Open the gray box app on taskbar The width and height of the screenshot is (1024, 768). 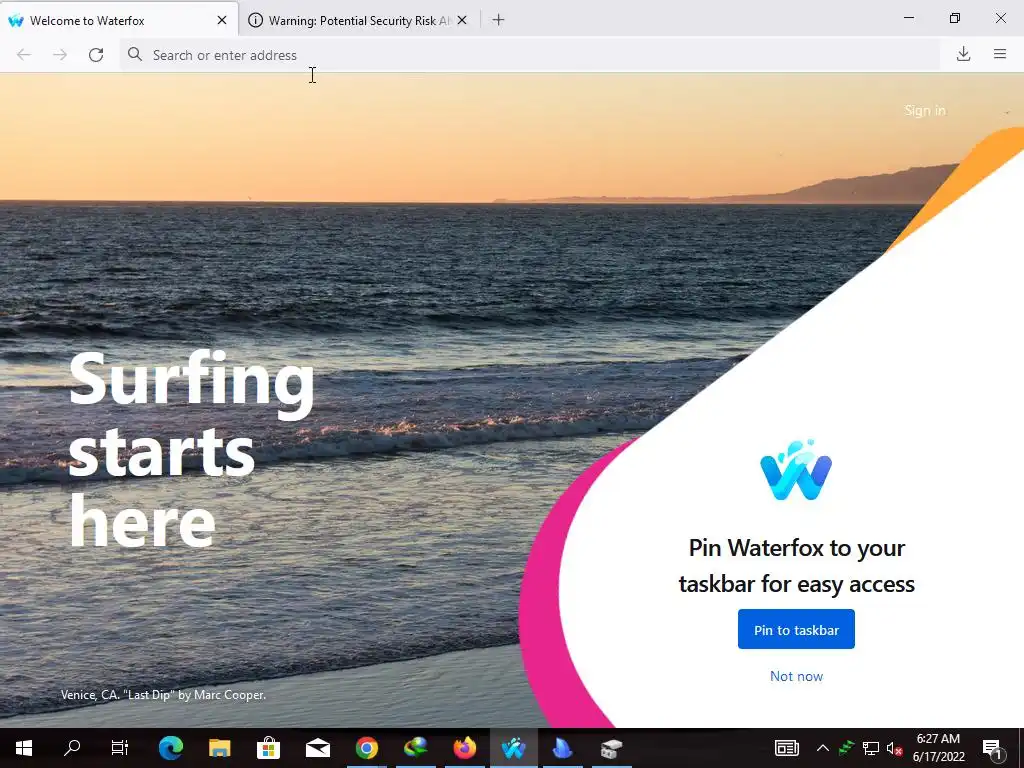611,748
